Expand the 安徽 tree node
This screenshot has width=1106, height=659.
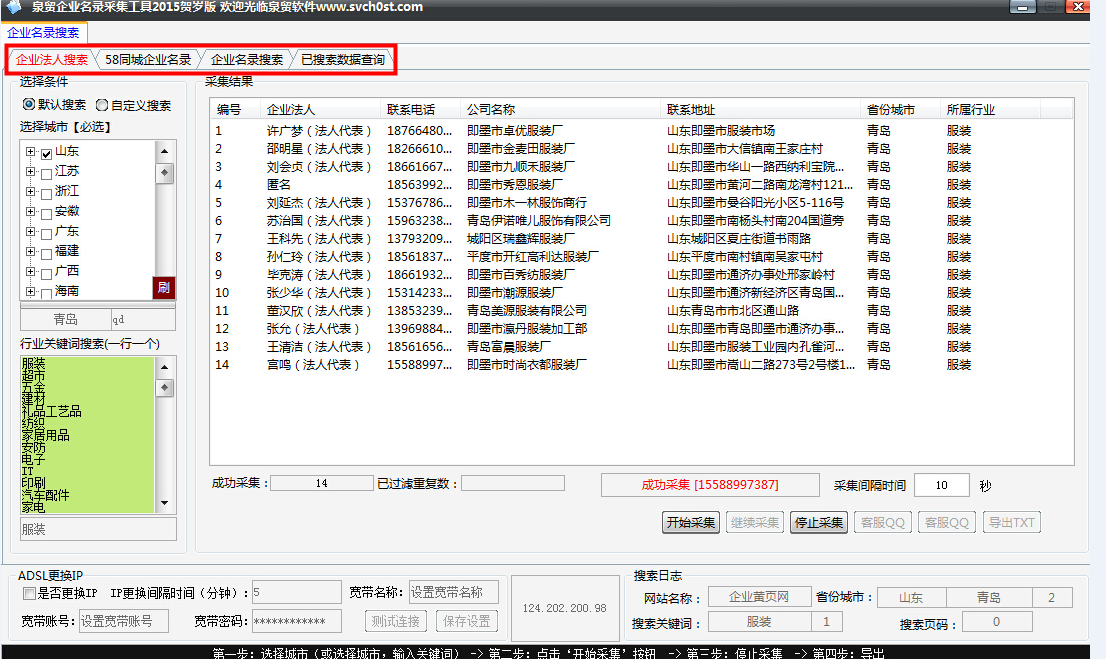point(30,212)
